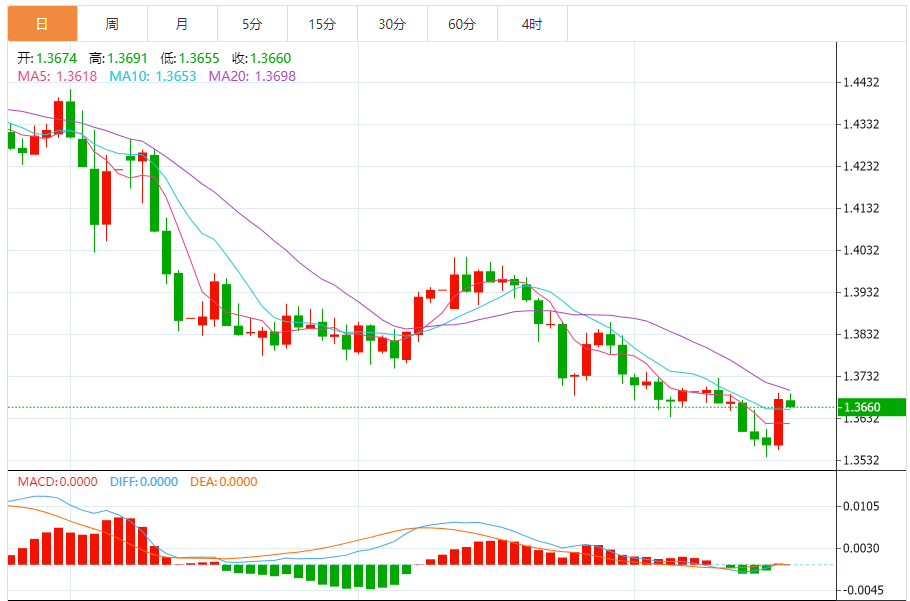Click the latest small green candlestick
The width and height of the screenshot is (910, 601).
click(790, 403)
